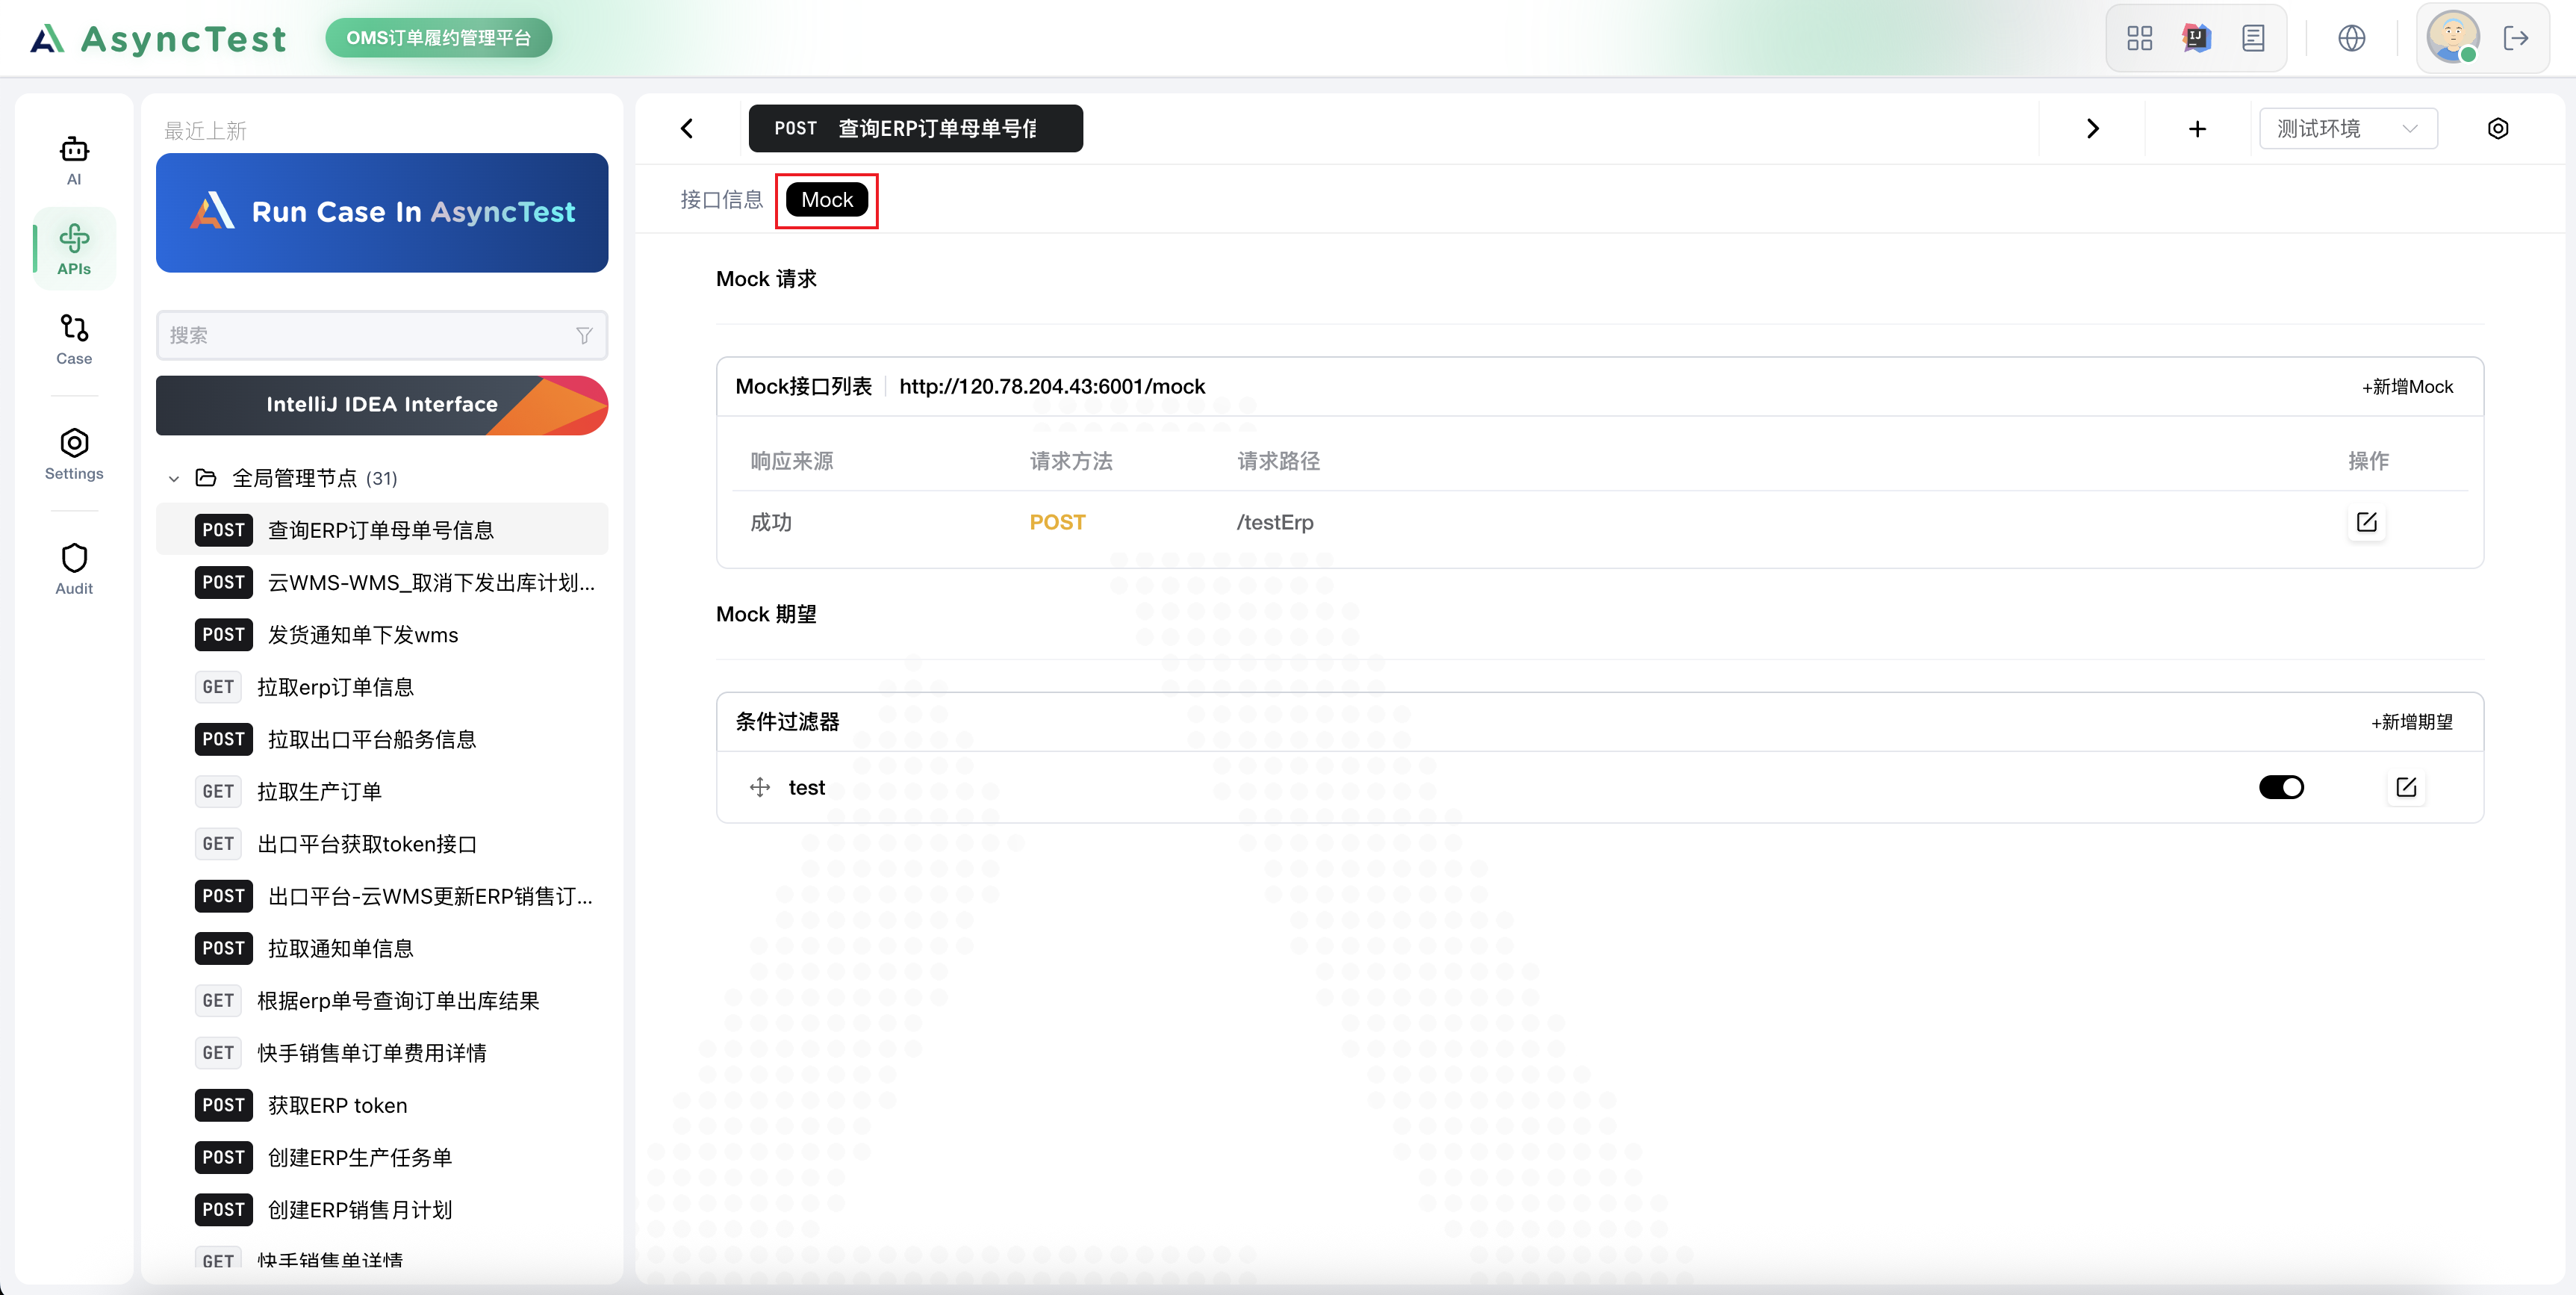This screenshot has height=1295, width=2576.
Task: Click the +新增Mock link
Action: pos(2407,387)
